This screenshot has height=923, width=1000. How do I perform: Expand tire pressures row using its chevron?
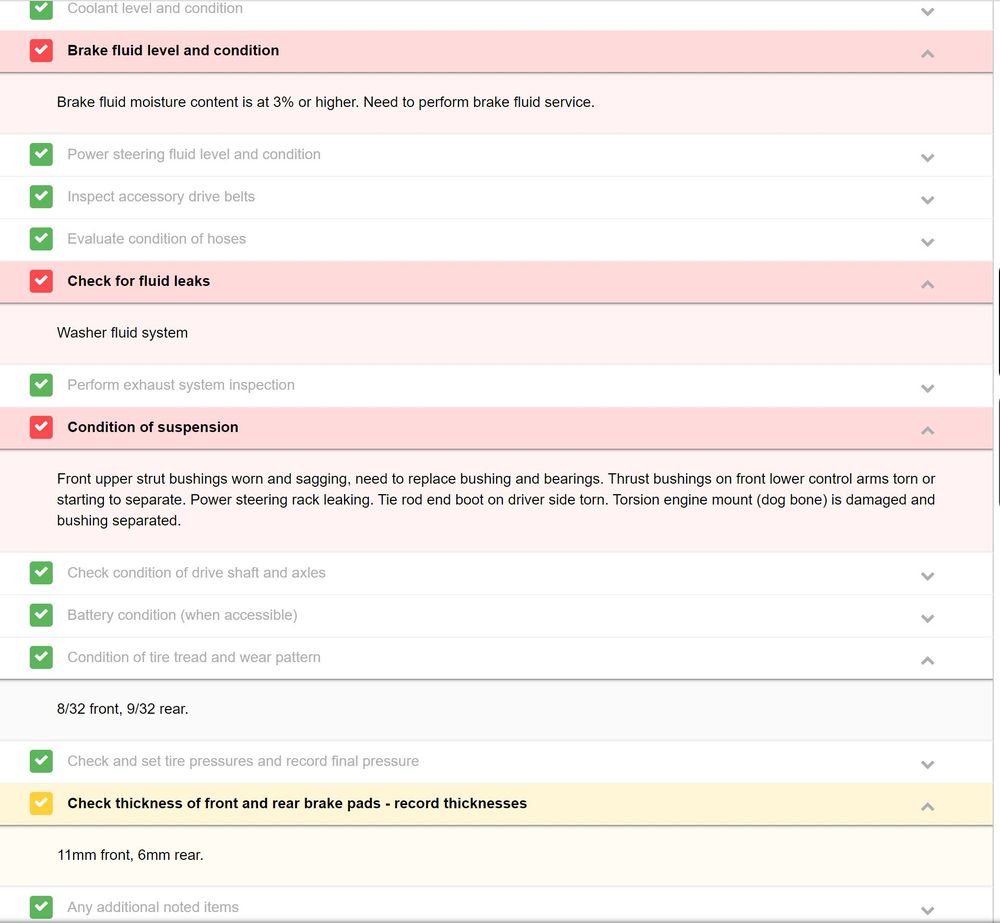pyautogui.click(x=927, y=764)
